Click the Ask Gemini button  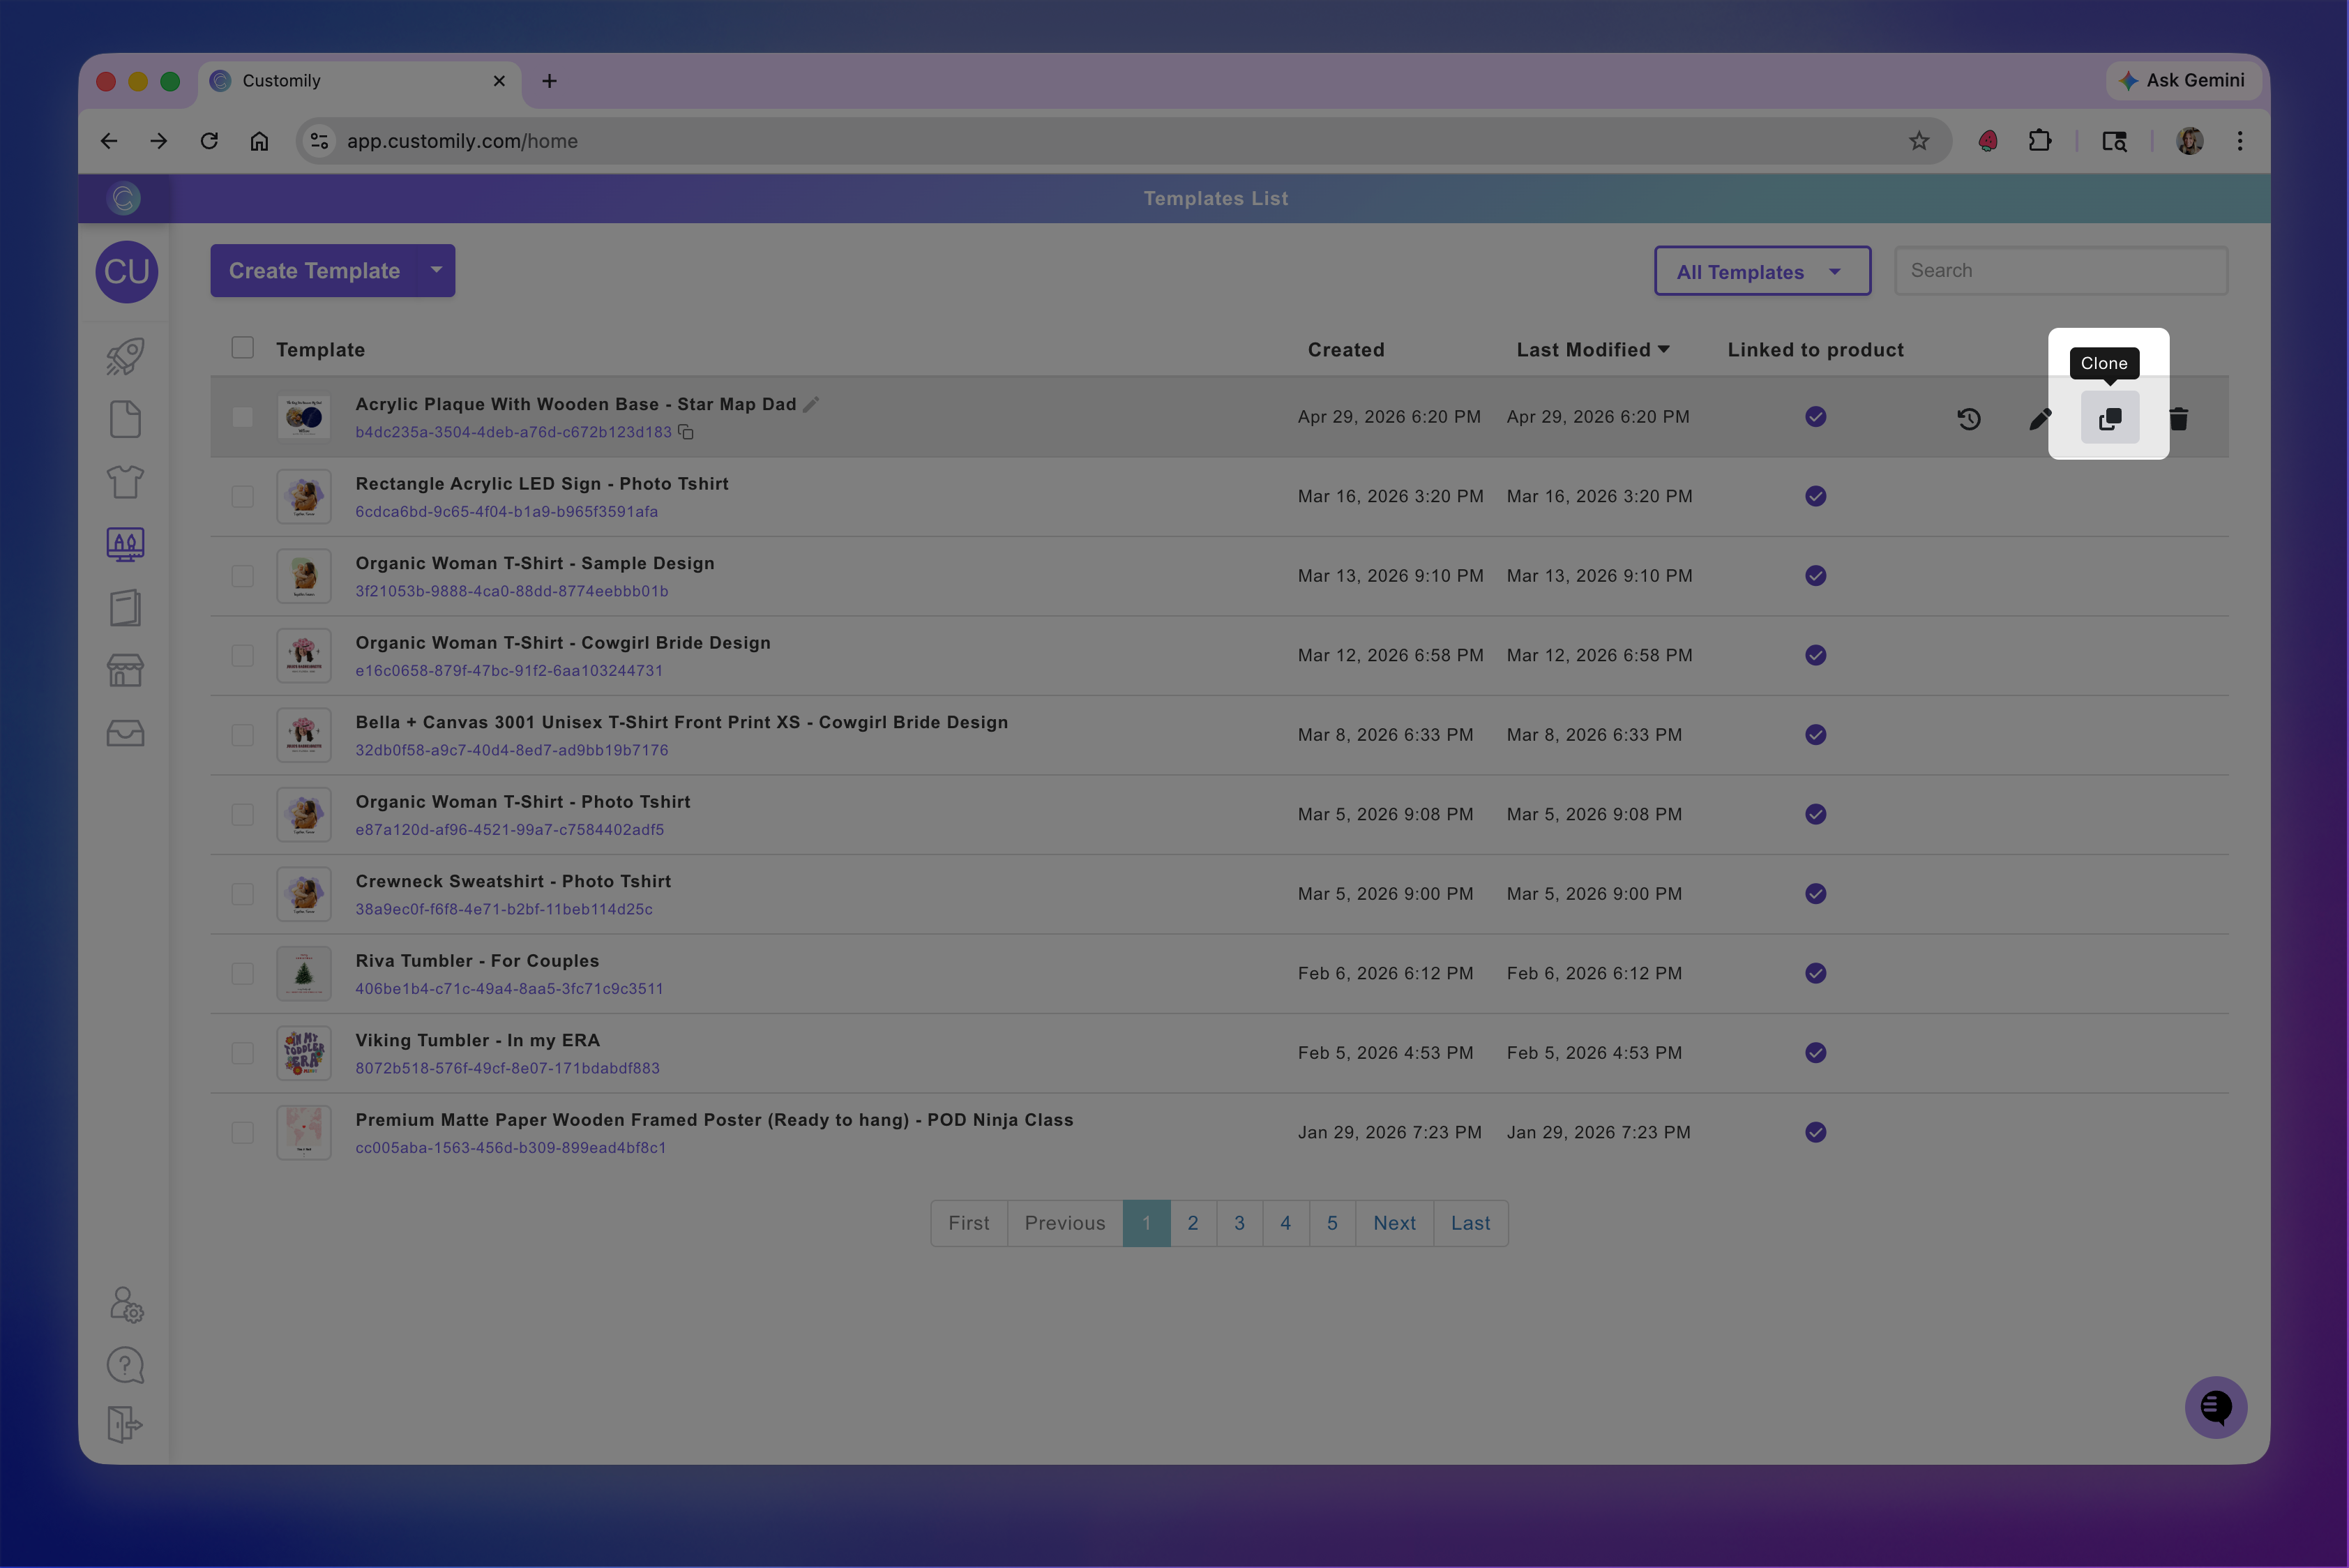click(x=2184, y=80)
